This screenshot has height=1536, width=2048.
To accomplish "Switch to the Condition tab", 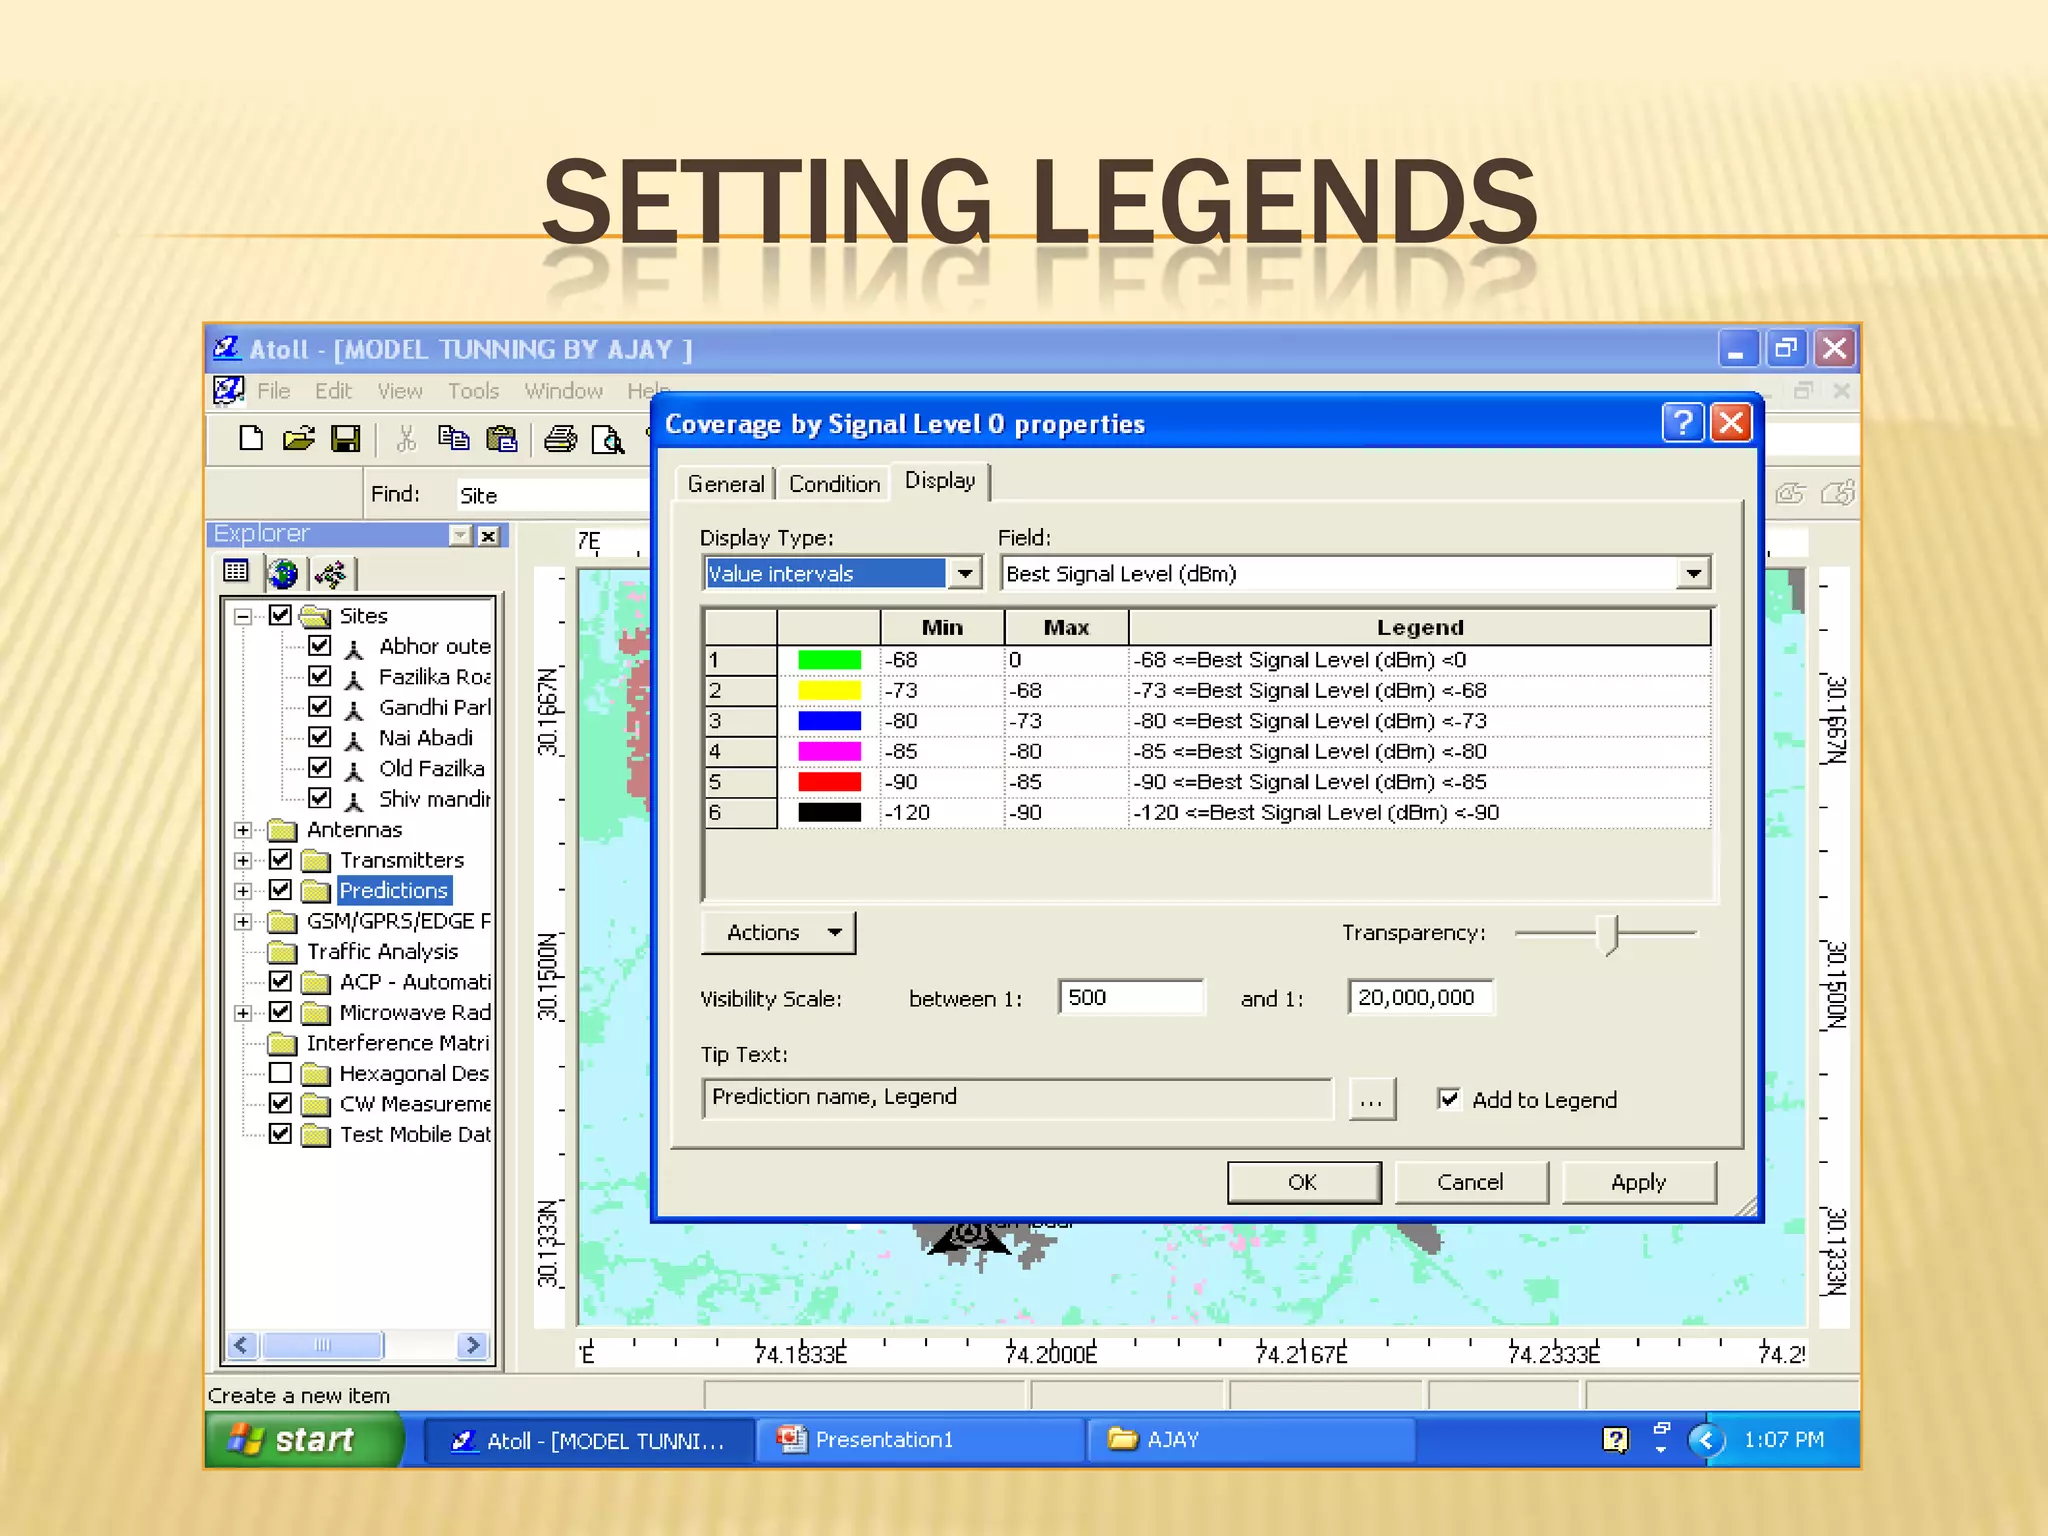I will tap(834, 484).
